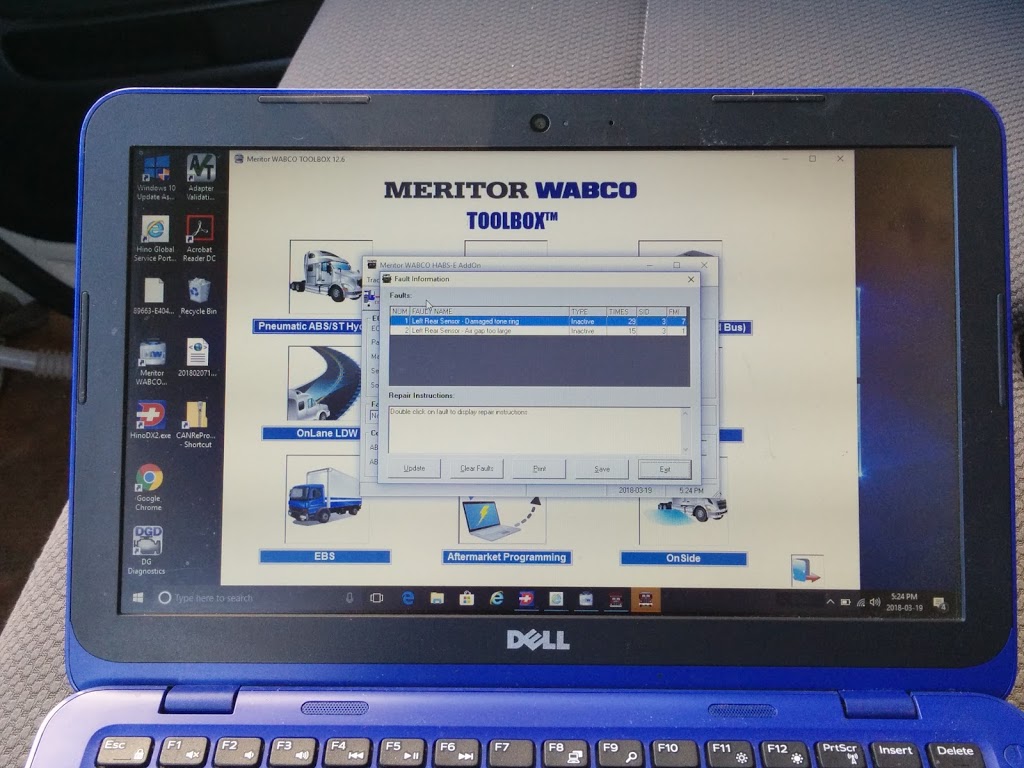
Task: Click the Print button in Fault Information
Action: [539, 469]
